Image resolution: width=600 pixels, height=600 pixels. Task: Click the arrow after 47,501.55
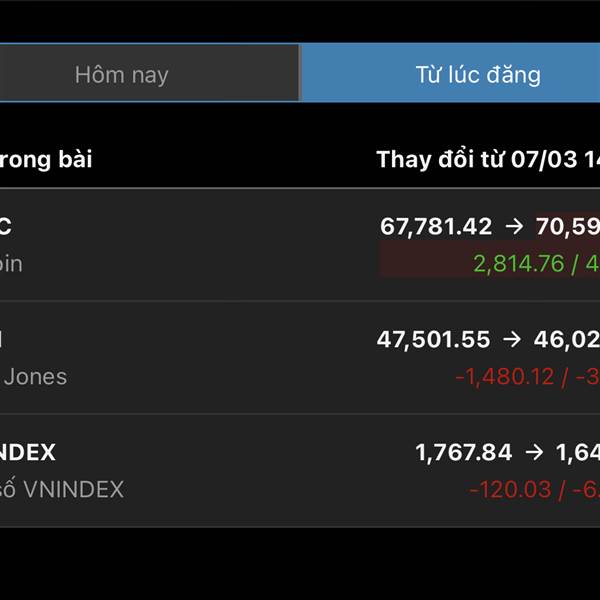[x=512, y=340]
